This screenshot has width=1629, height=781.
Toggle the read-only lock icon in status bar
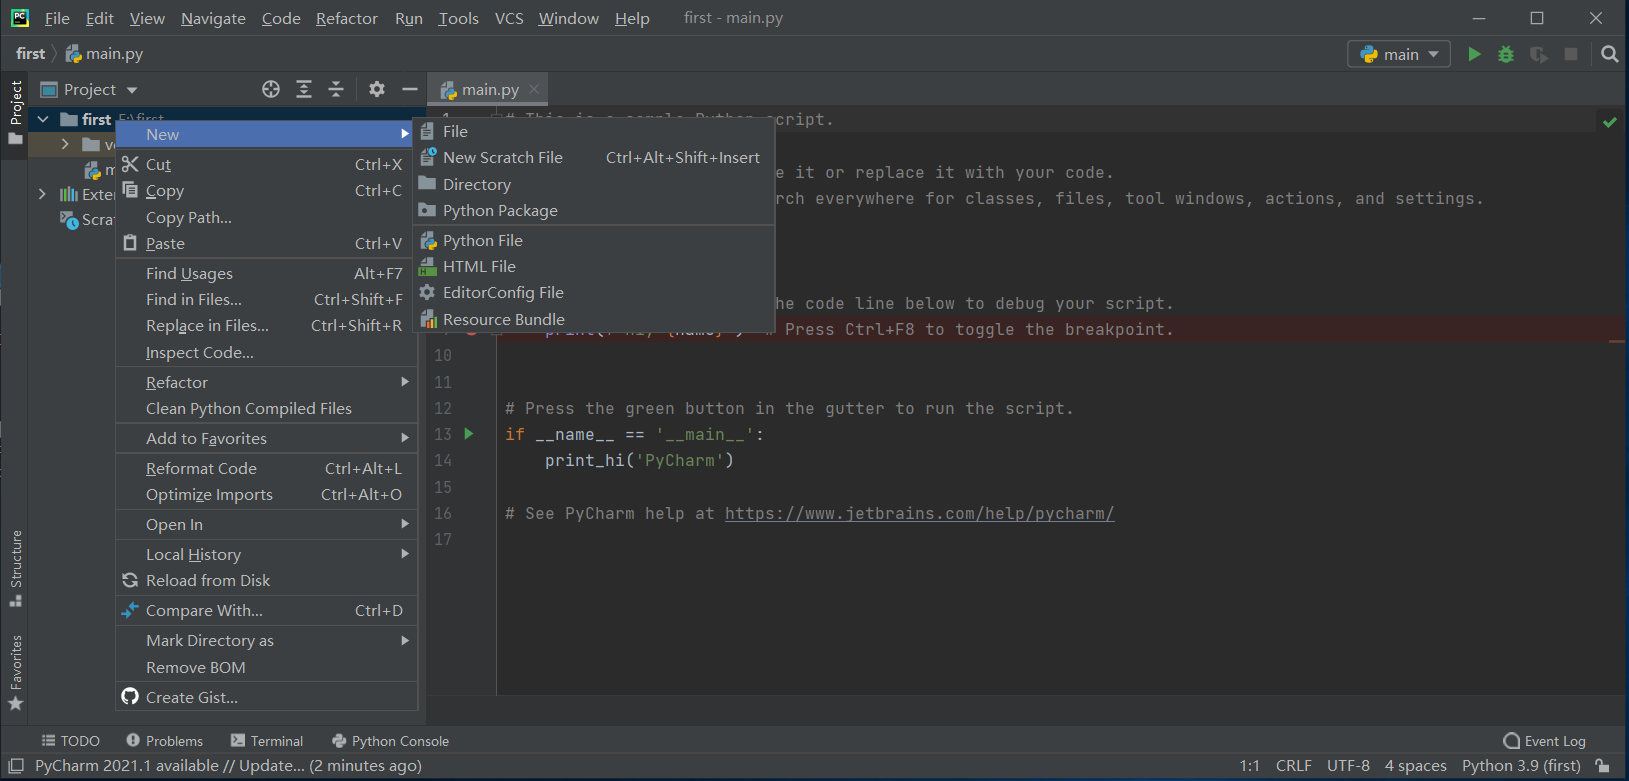point(1602,766)
